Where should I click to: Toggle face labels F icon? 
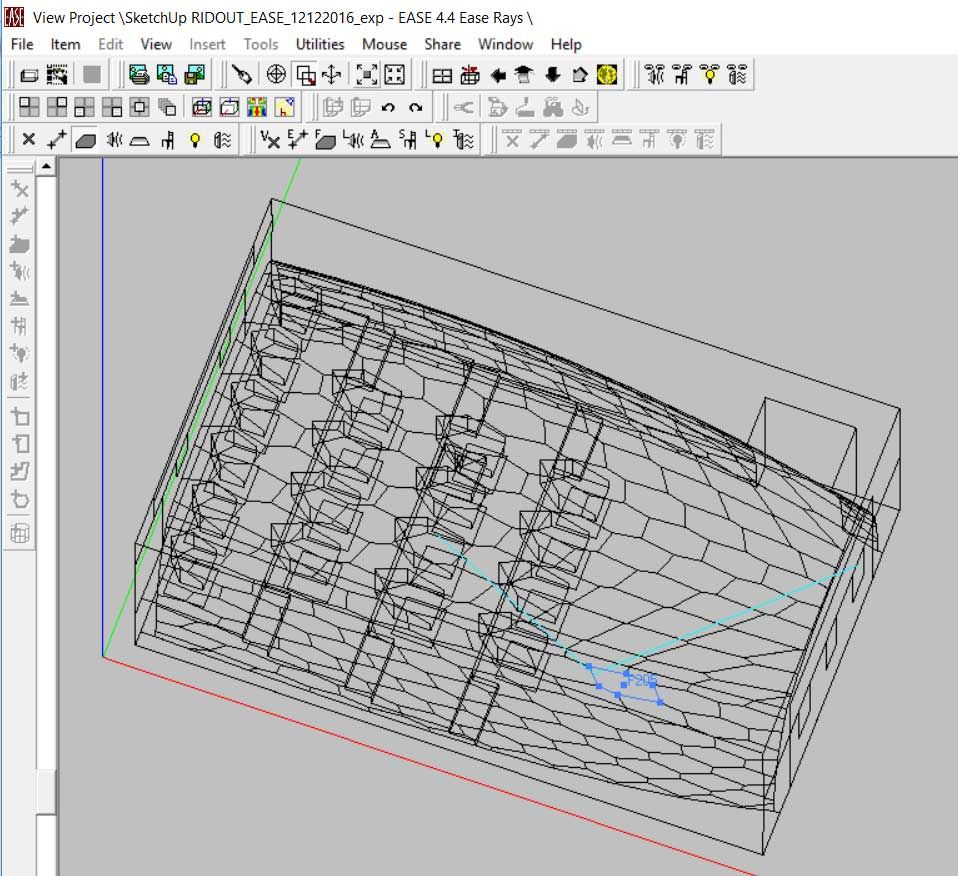tap(324, 140)
